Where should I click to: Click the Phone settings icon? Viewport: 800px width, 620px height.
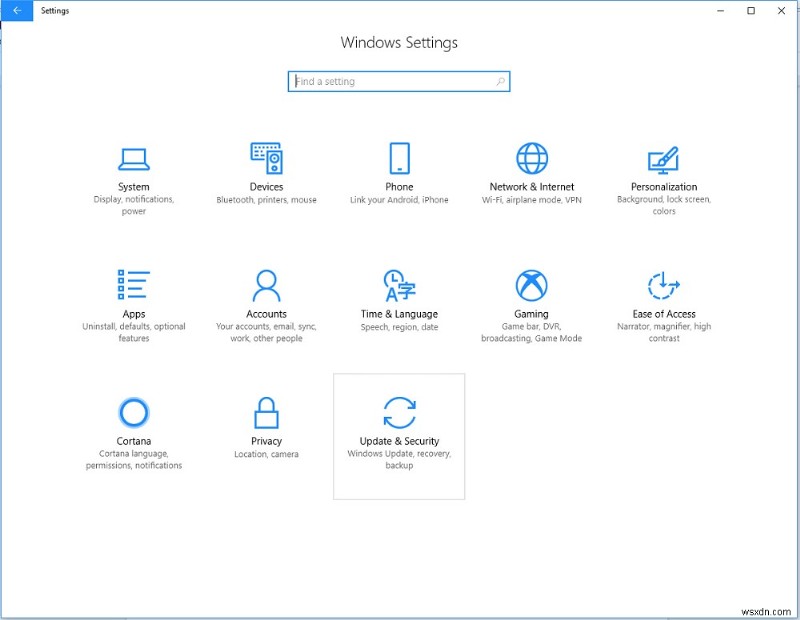pyautogui.click(x=399, y=158)
